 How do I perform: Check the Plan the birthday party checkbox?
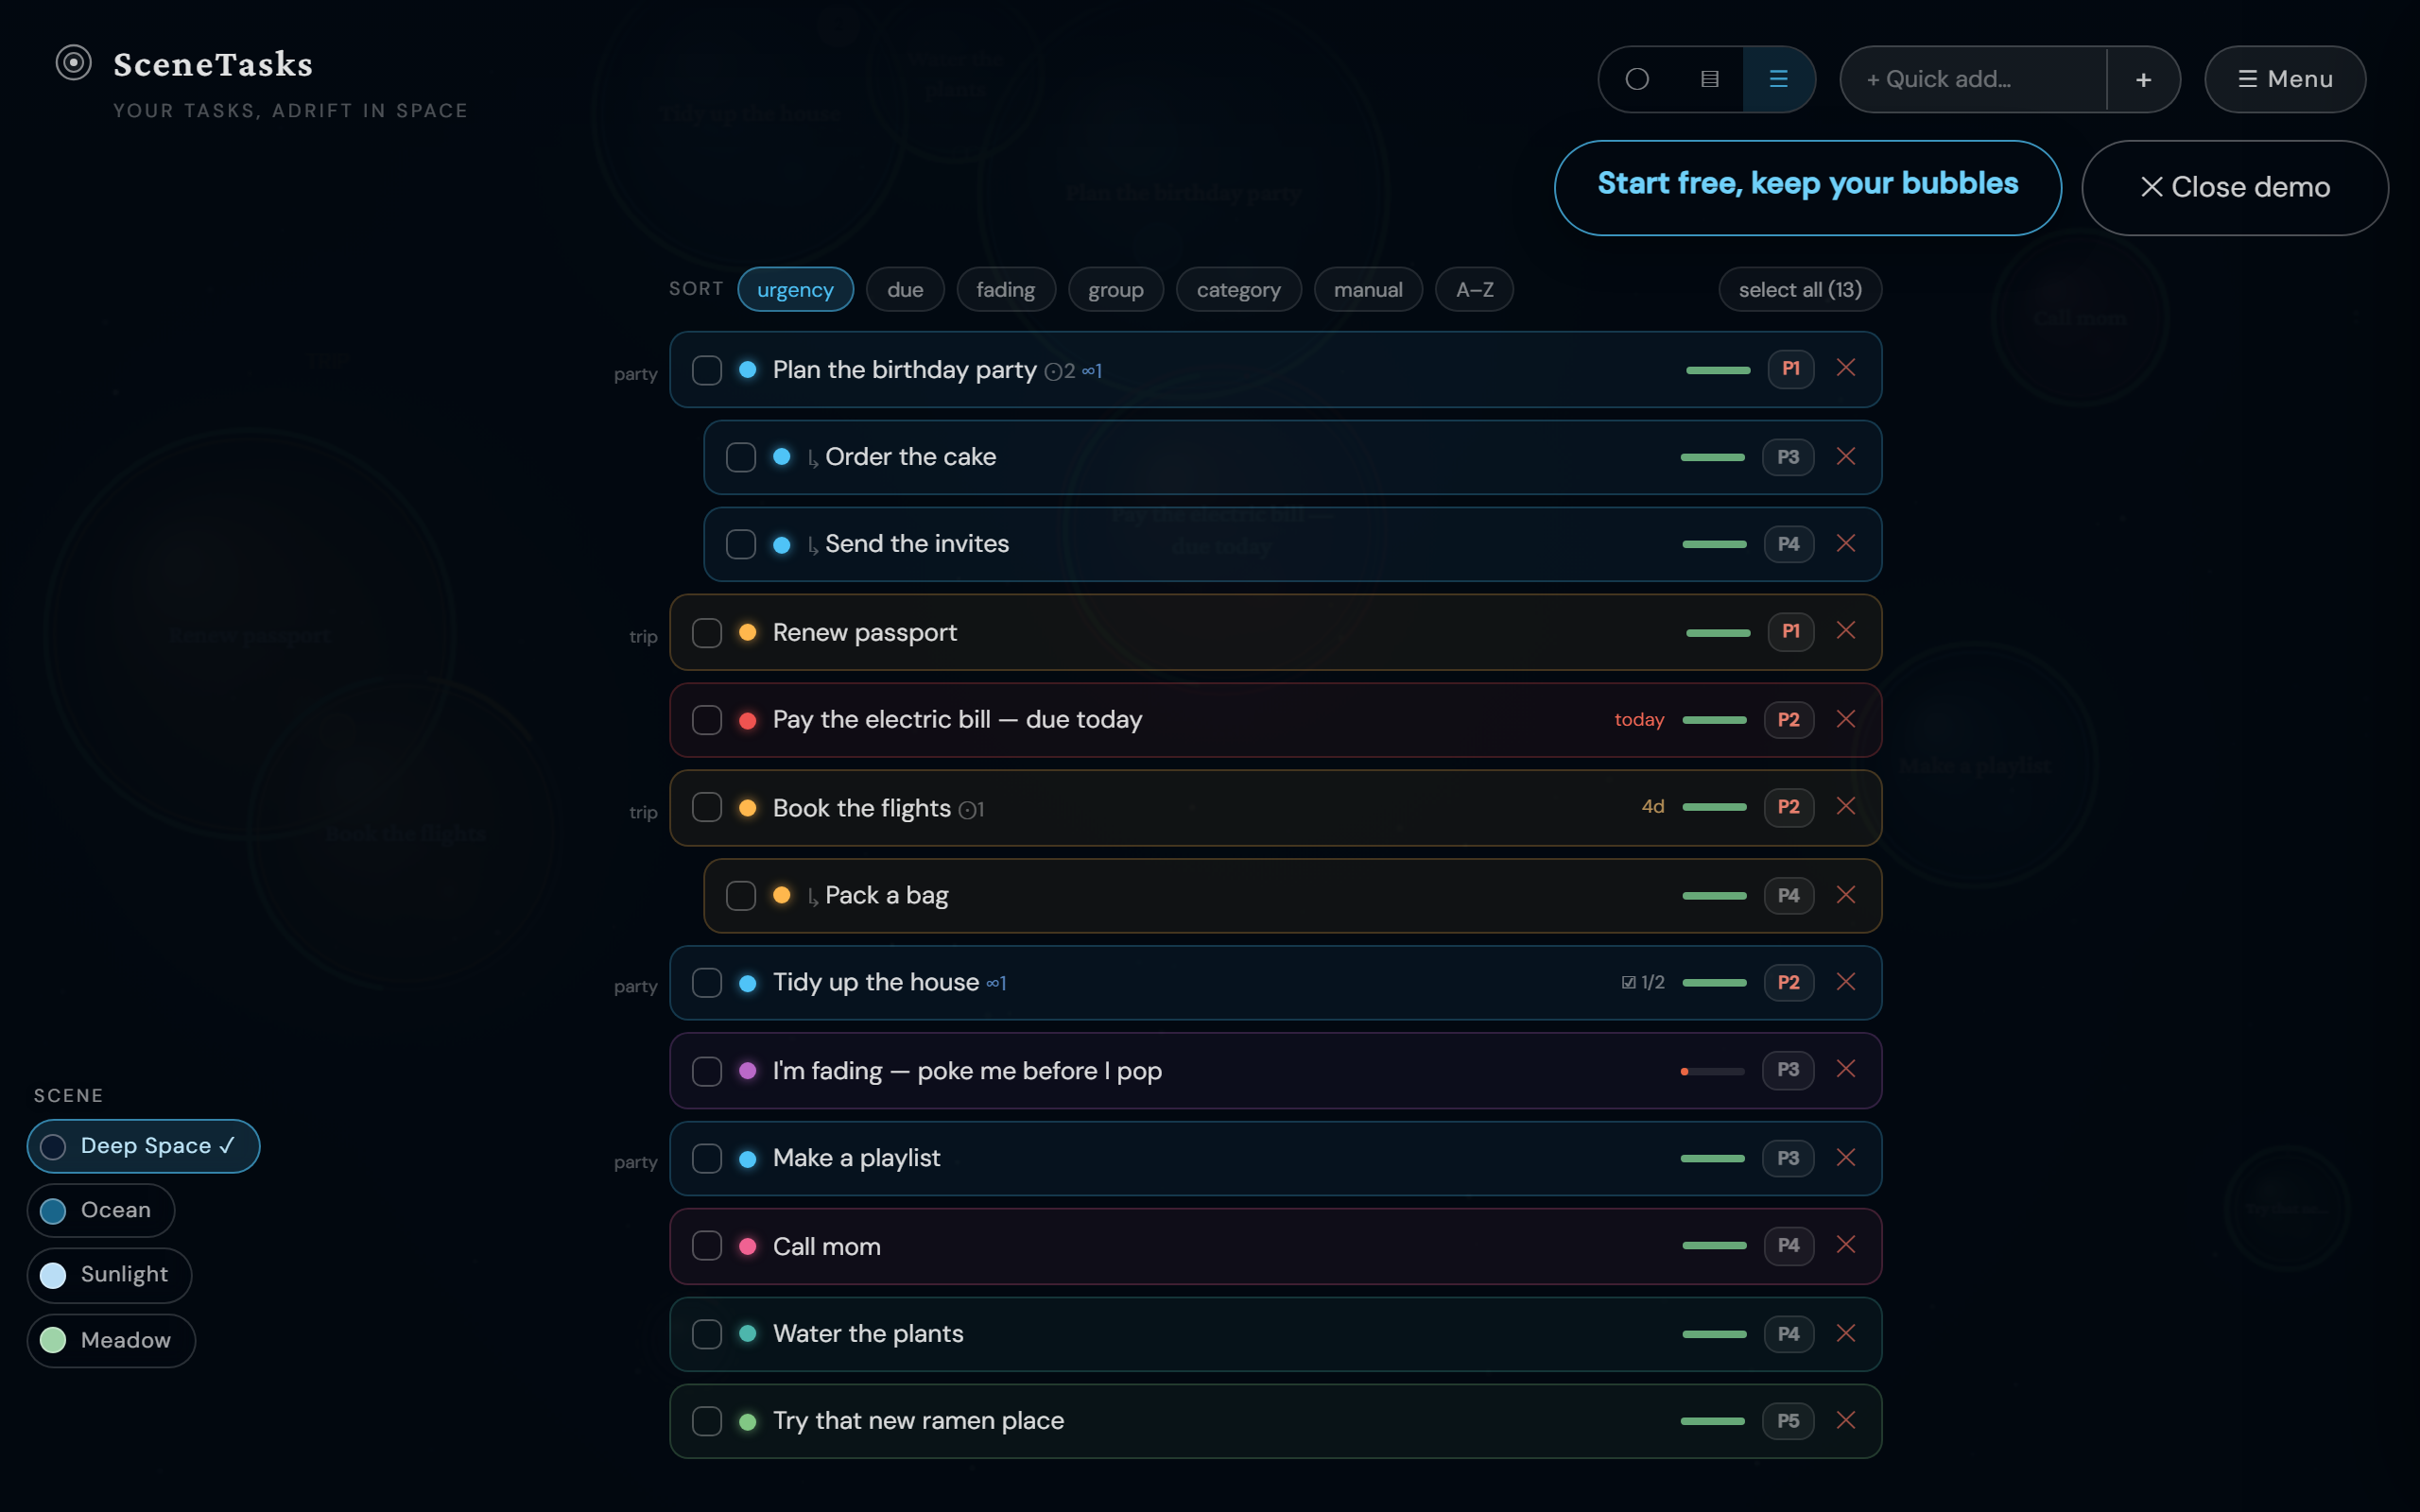click(x=707, y=370)
